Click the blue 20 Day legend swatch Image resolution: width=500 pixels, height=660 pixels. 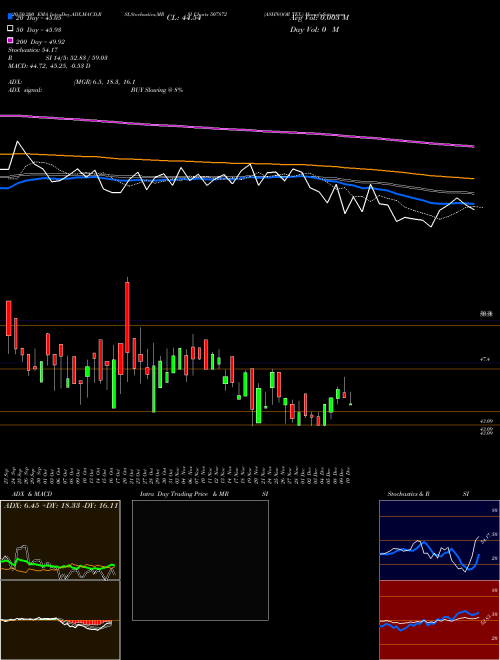point(10,17)
